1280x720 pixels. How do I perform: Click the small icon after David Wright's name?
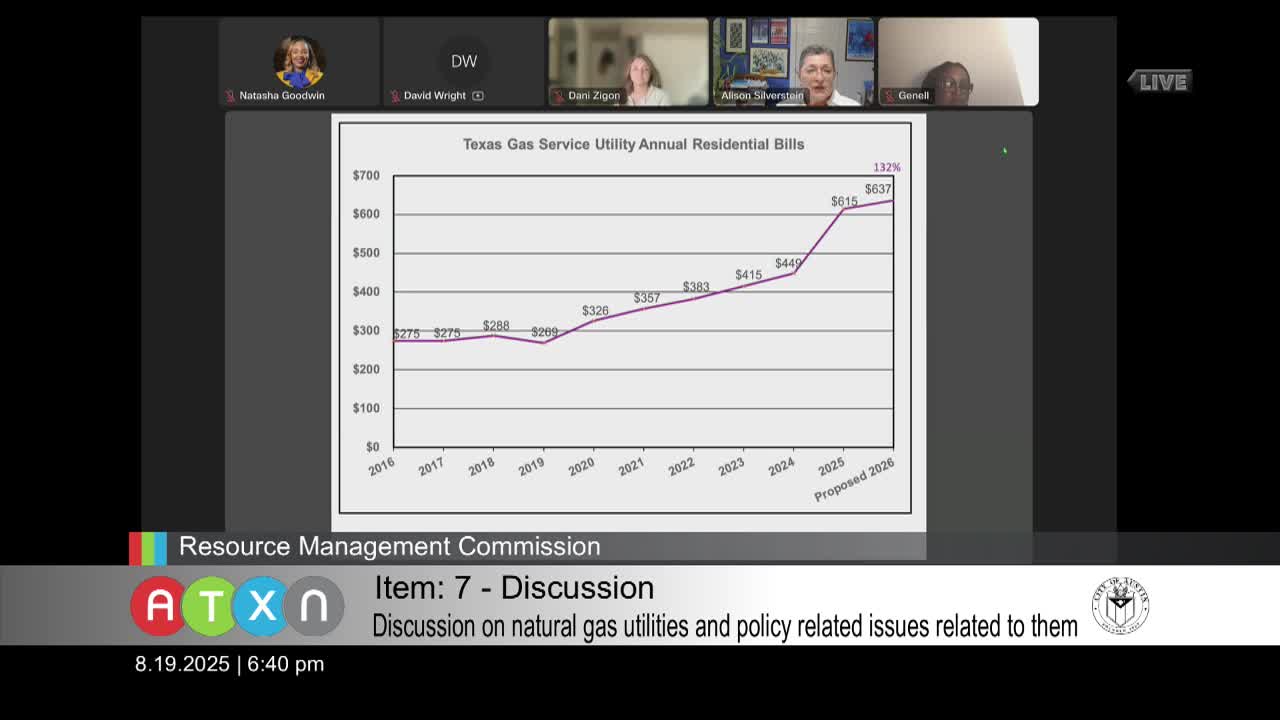tap(478, 96)
